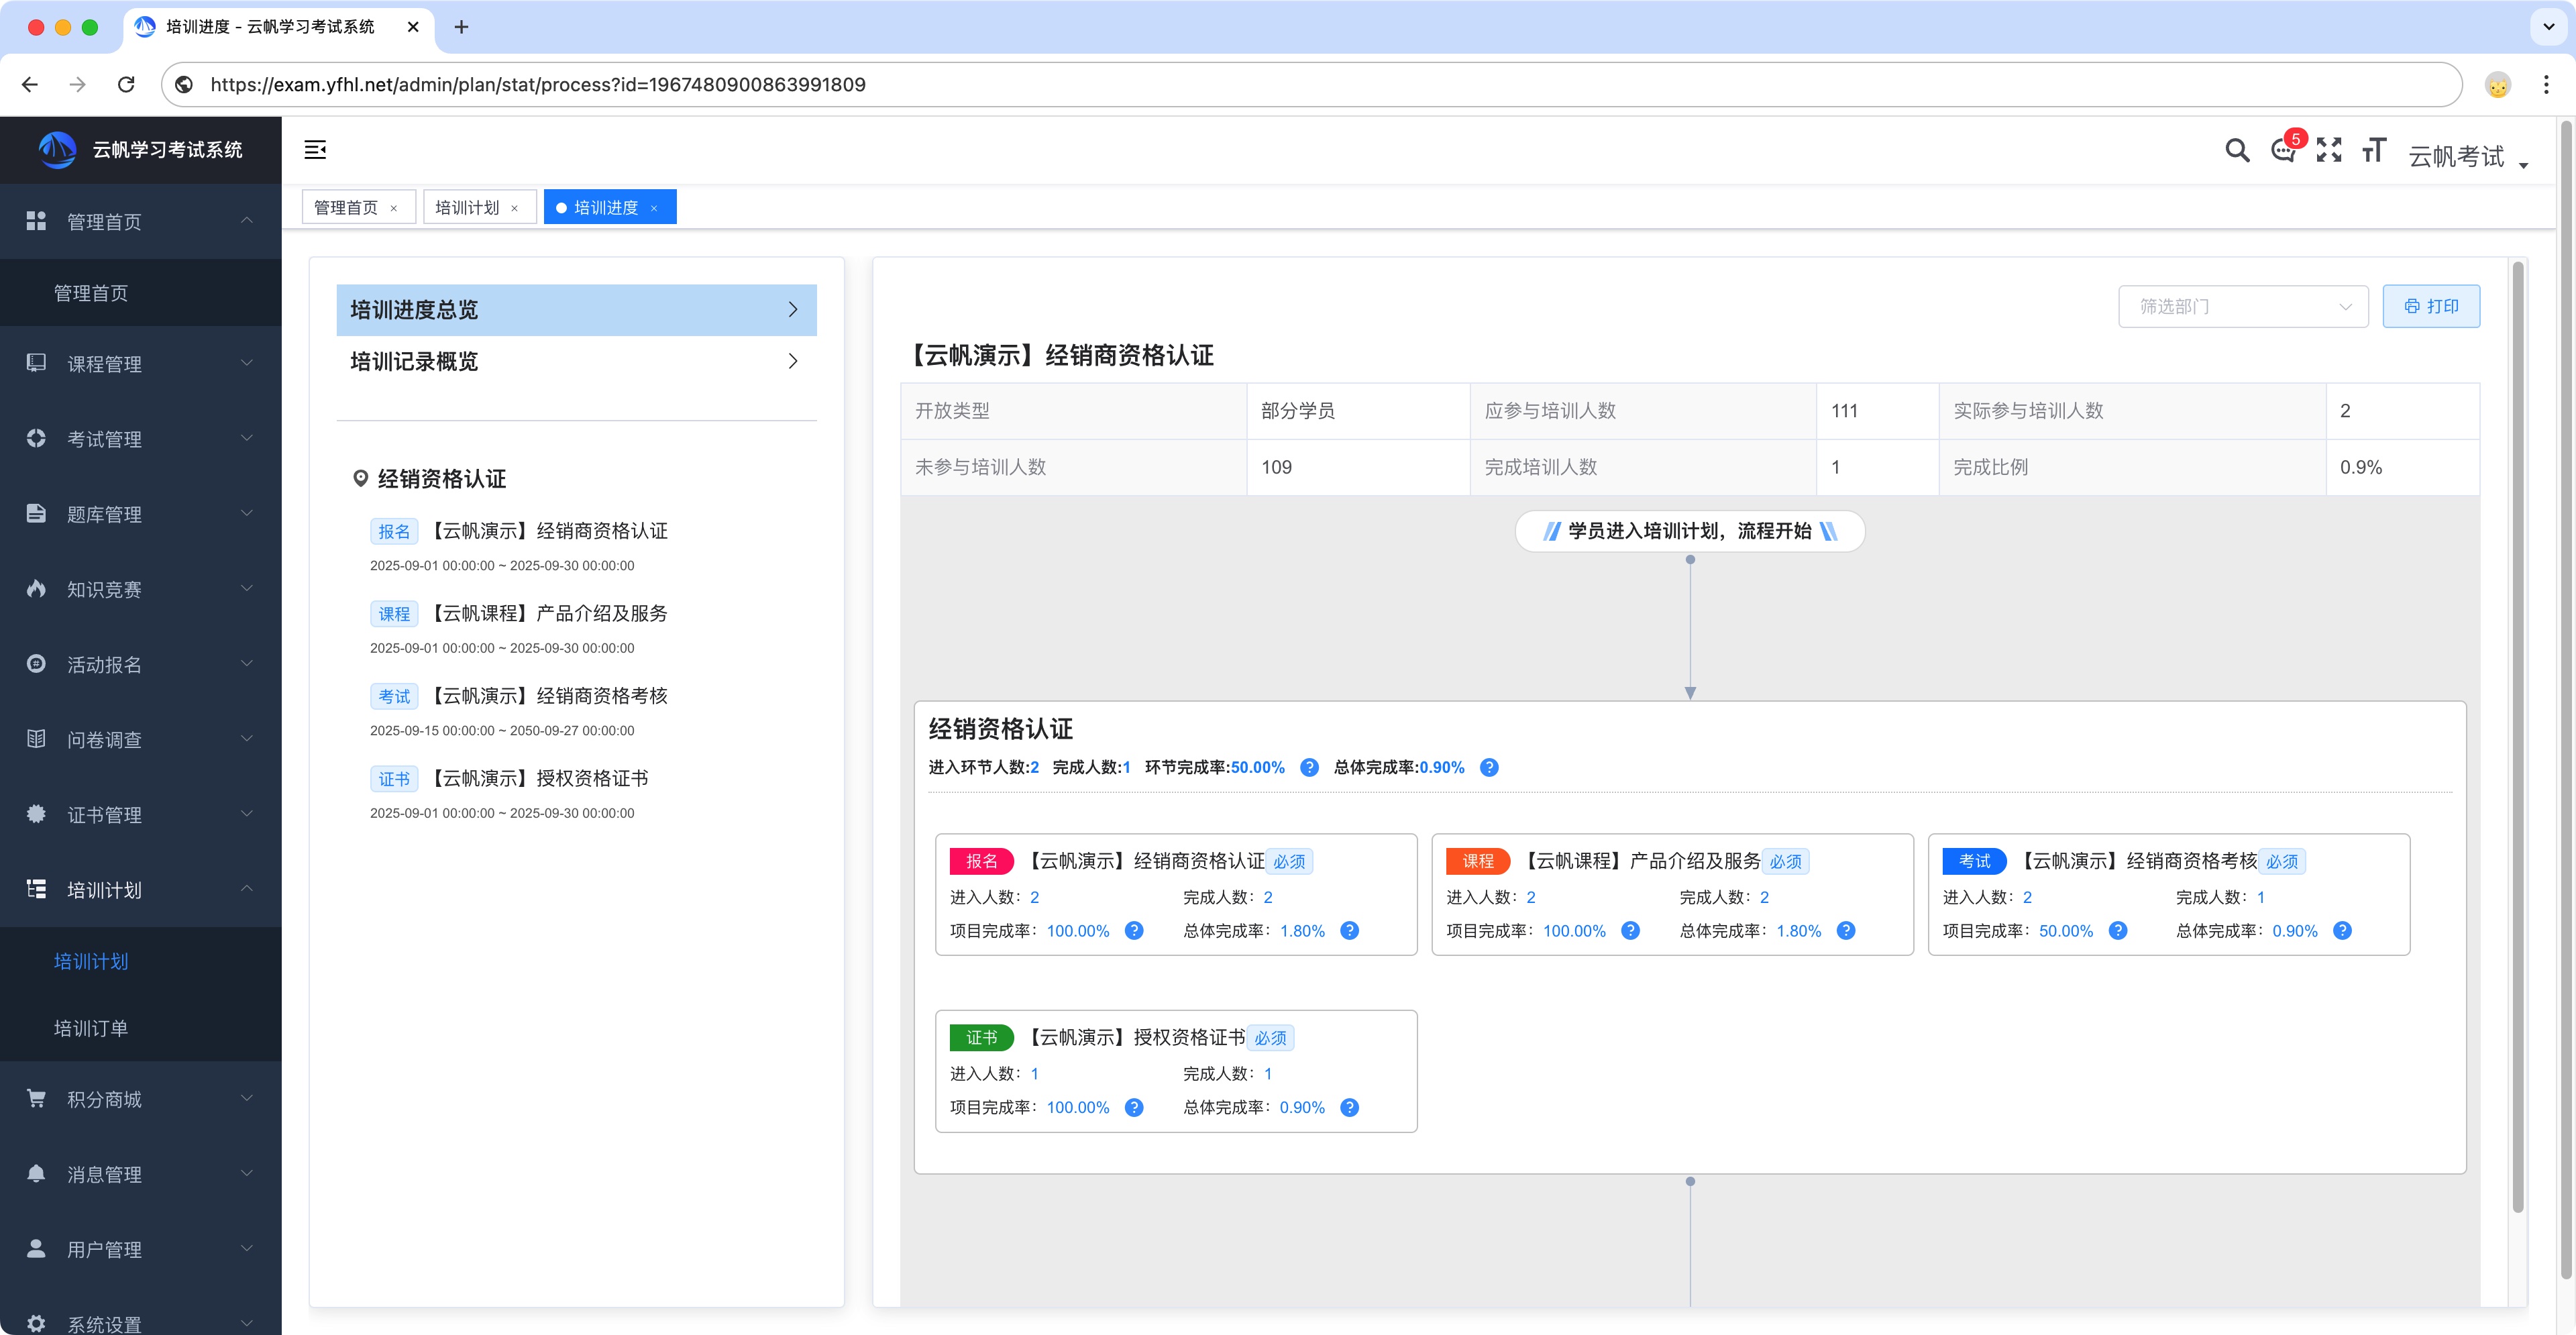
Task: Click the 活动报名 sidebar icon
Action: (x=36, y=663)
